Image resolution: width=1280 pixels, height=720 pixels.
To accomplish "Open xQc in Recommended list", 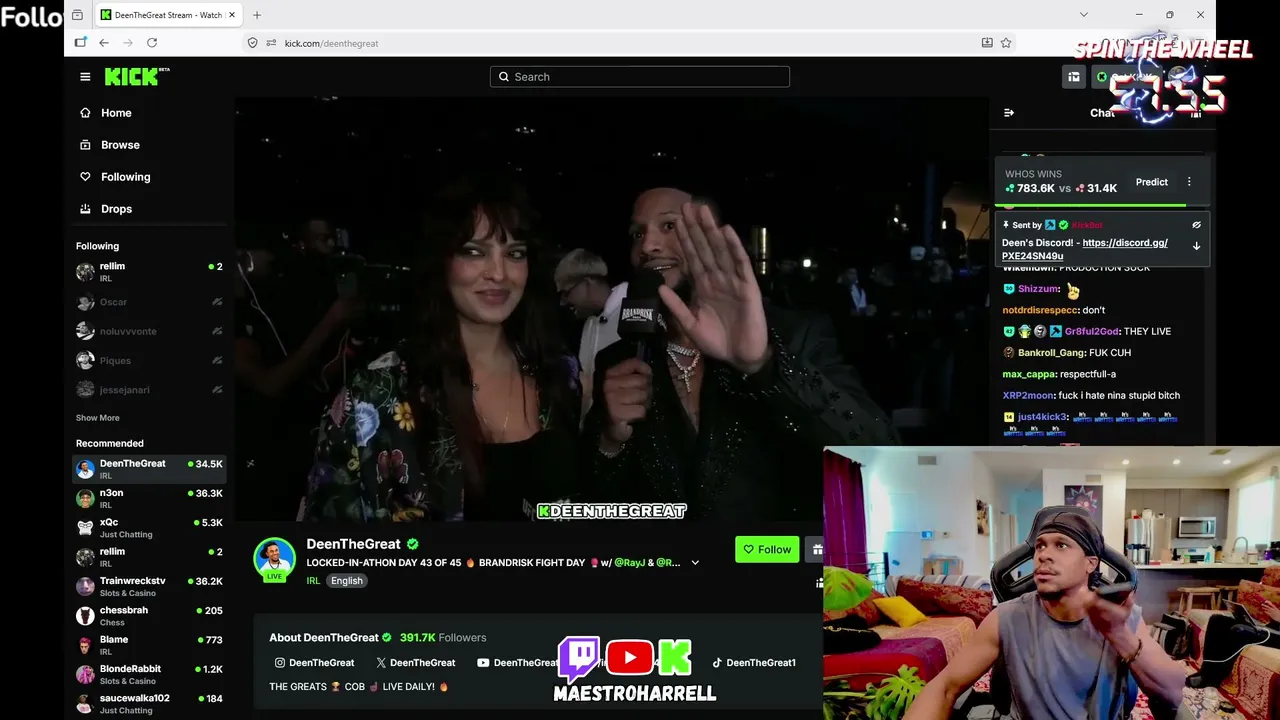I will [x=149, y=528].
